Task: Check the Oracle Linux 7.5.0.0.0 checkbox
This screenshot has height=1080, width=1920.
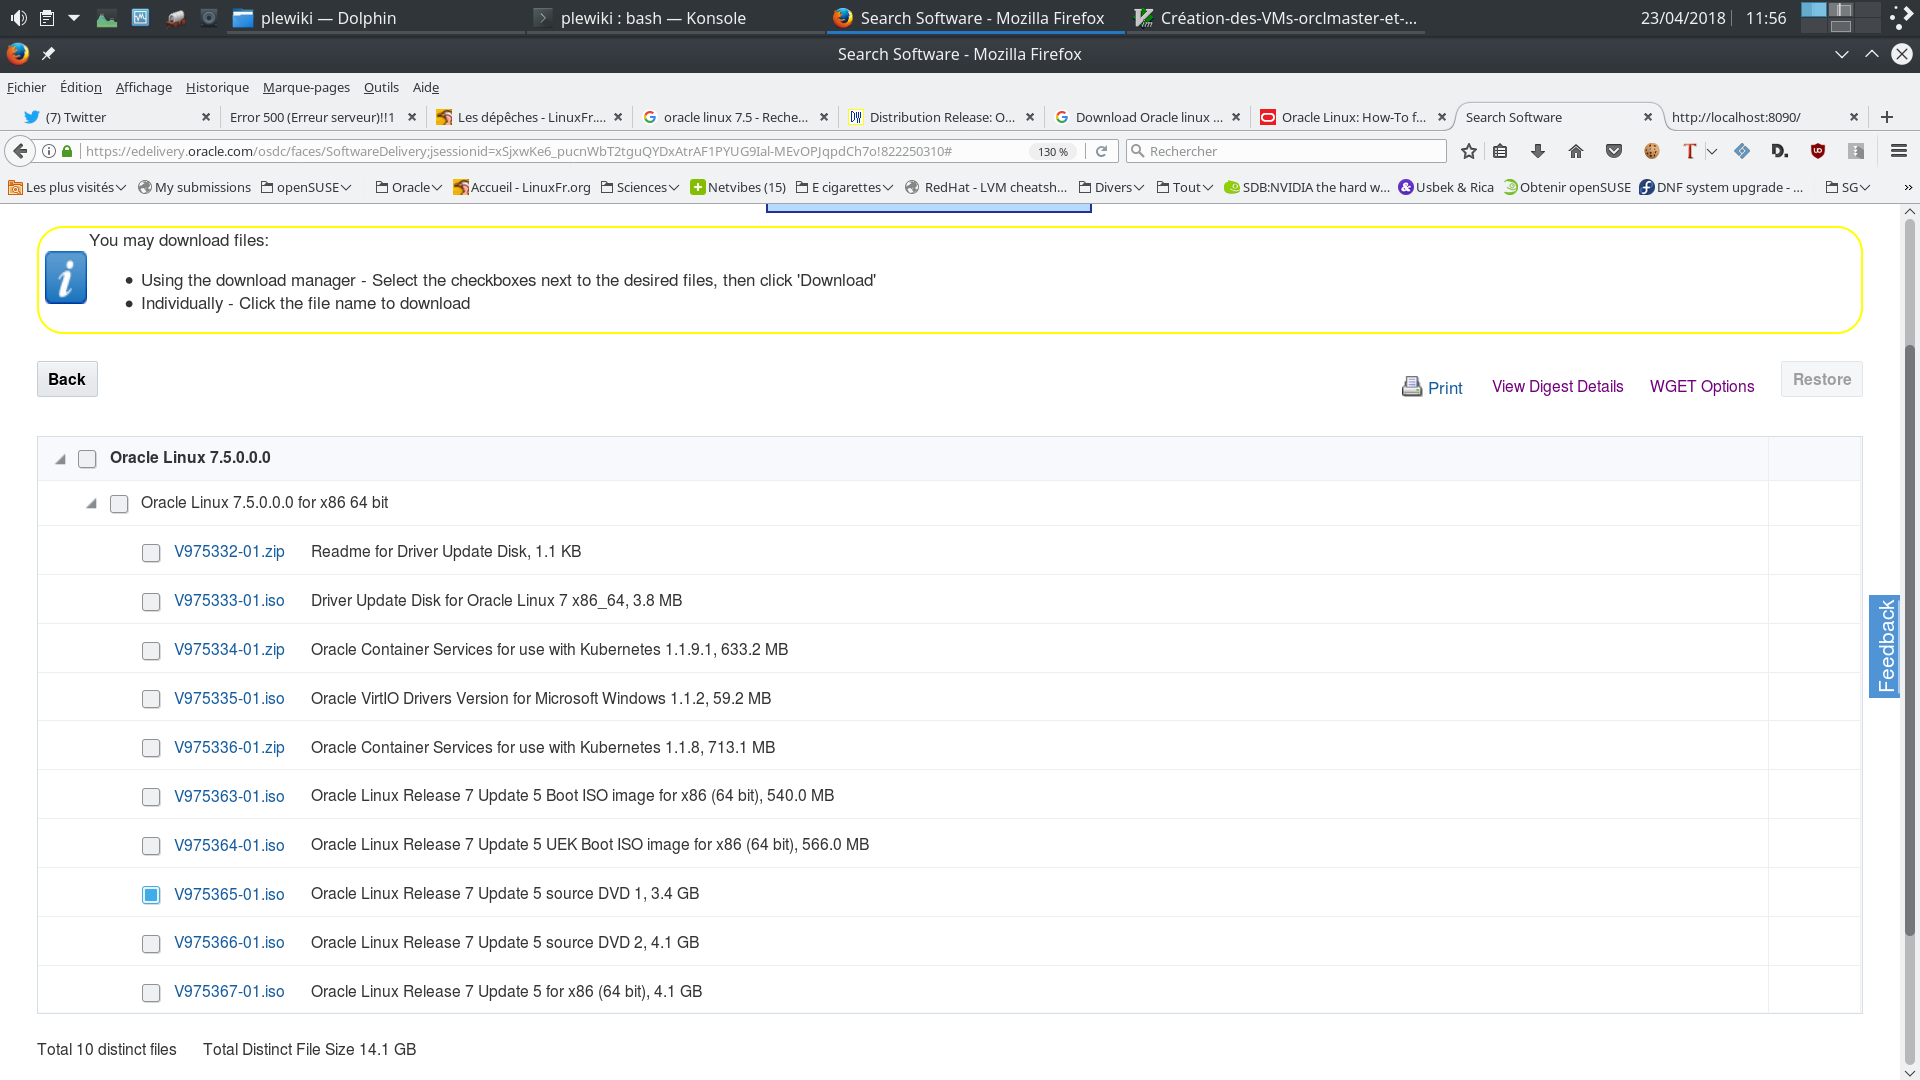Action: (x=87, y=459)
